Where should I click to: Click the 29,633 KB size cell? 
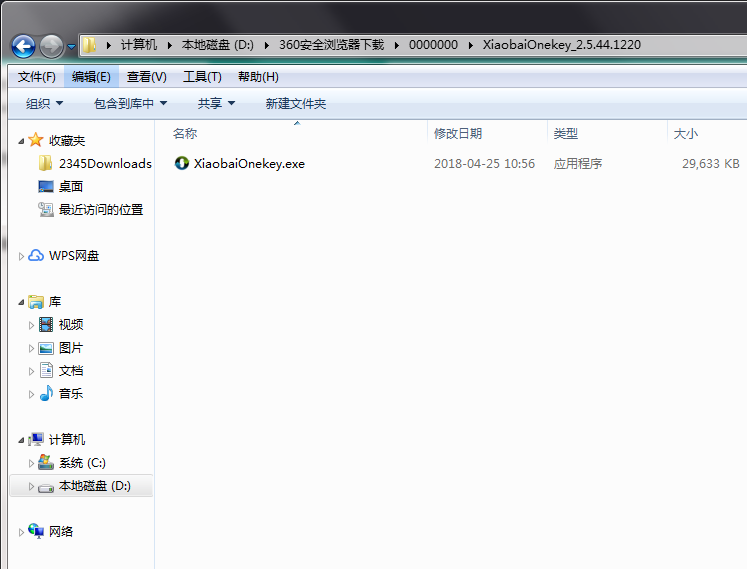[710, 163]
